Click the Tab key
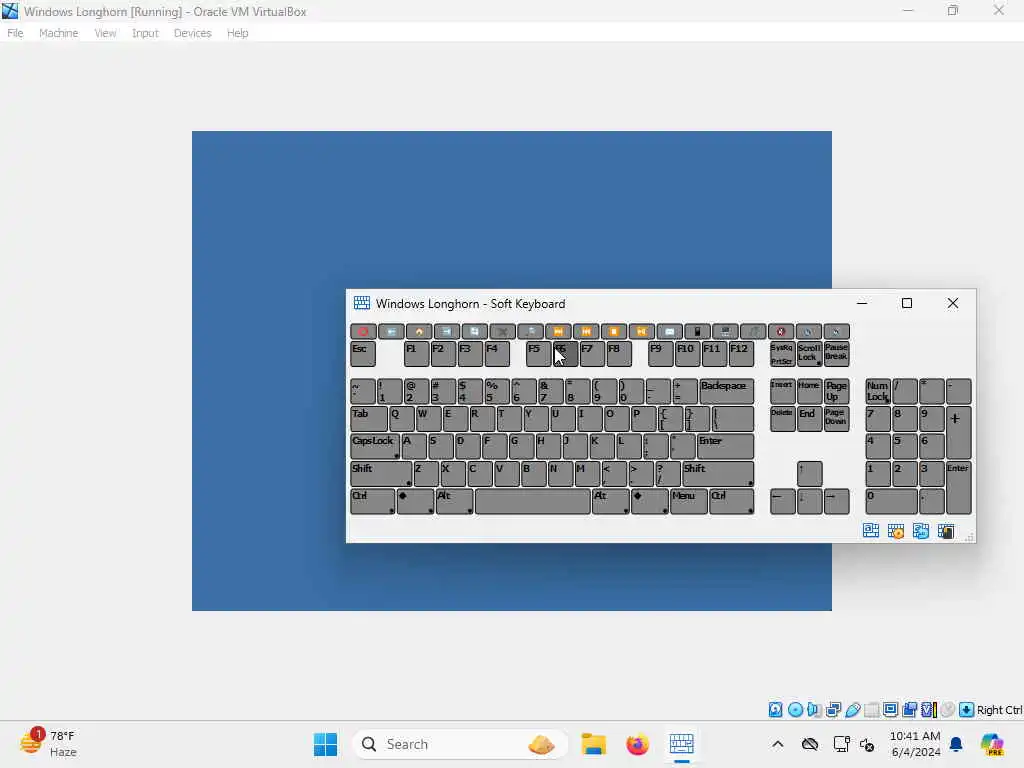This screenshot has height=768, width=1024. (369, 419)
